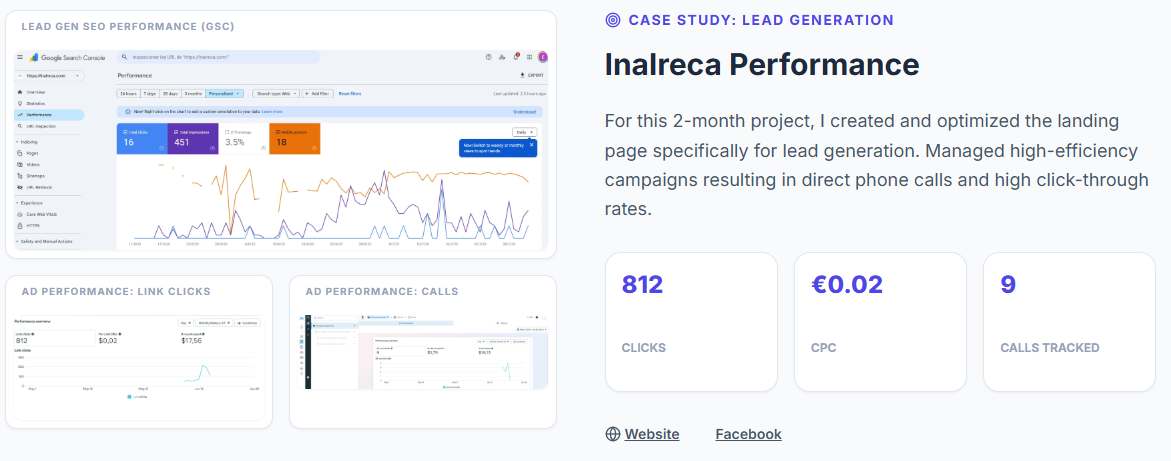Screen dimensions: 1171x461
Task: Select Performance in the Search Console sidebar
Action: [x=49, y=114]
